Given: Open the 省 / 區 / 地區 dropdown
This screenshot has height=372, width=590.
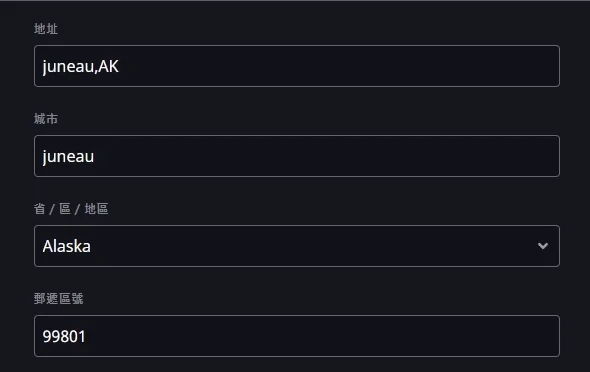Looking at the screenshot, I should pos(297,246).
